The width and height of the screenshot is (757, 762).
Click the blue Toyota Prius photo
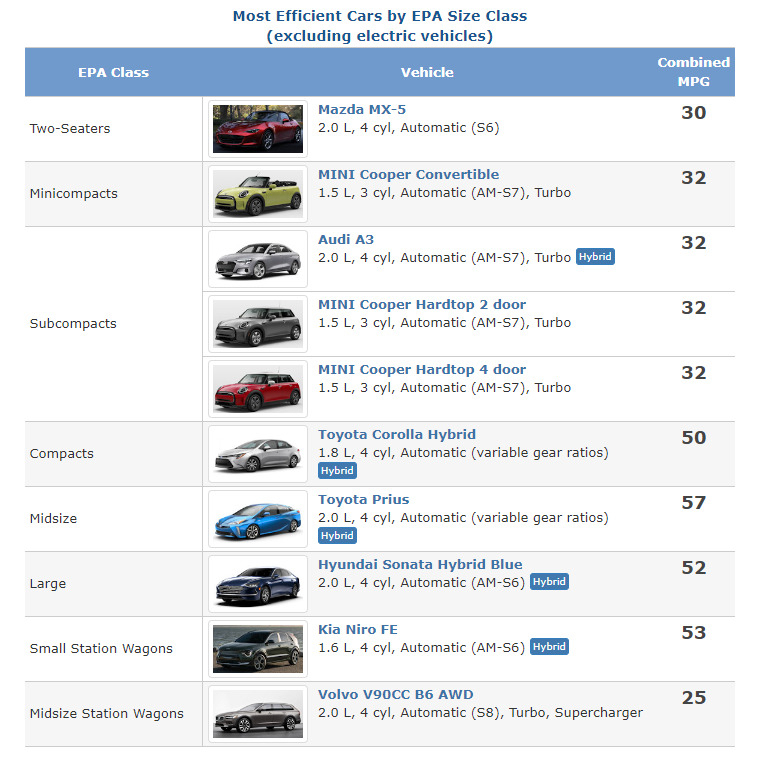[258, 519]
